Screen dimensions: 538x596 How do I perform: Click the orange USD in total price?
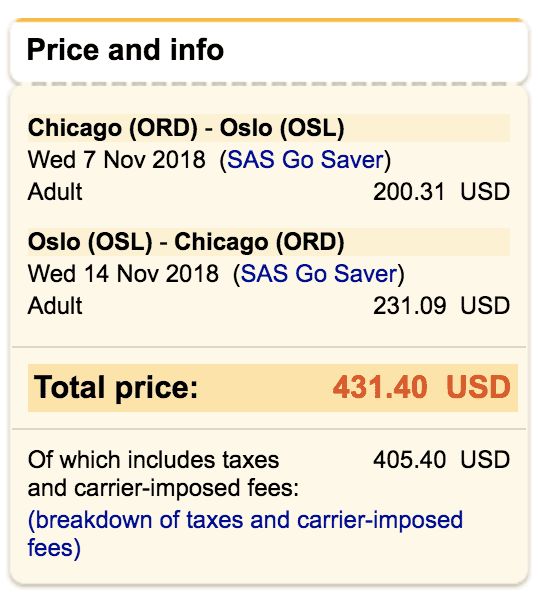point(478,387)
